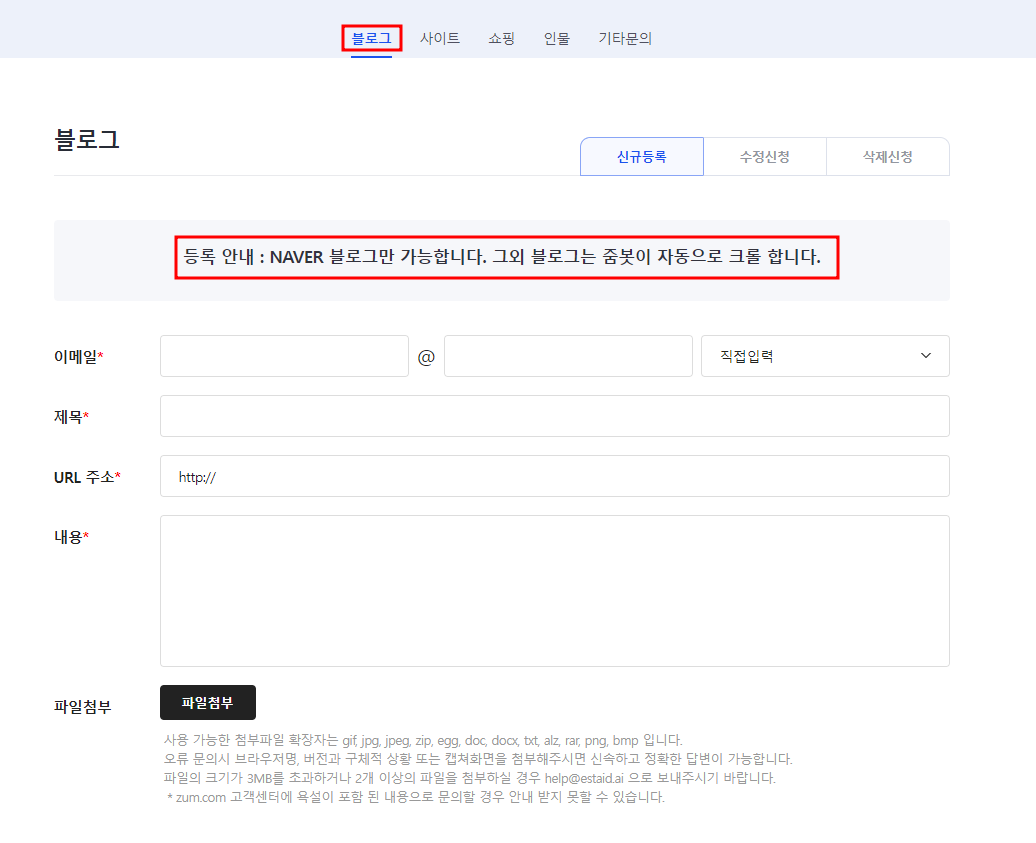Select the 신규등록 request tab
Viewport: 1036px width, 843px height.
point(642,157)
